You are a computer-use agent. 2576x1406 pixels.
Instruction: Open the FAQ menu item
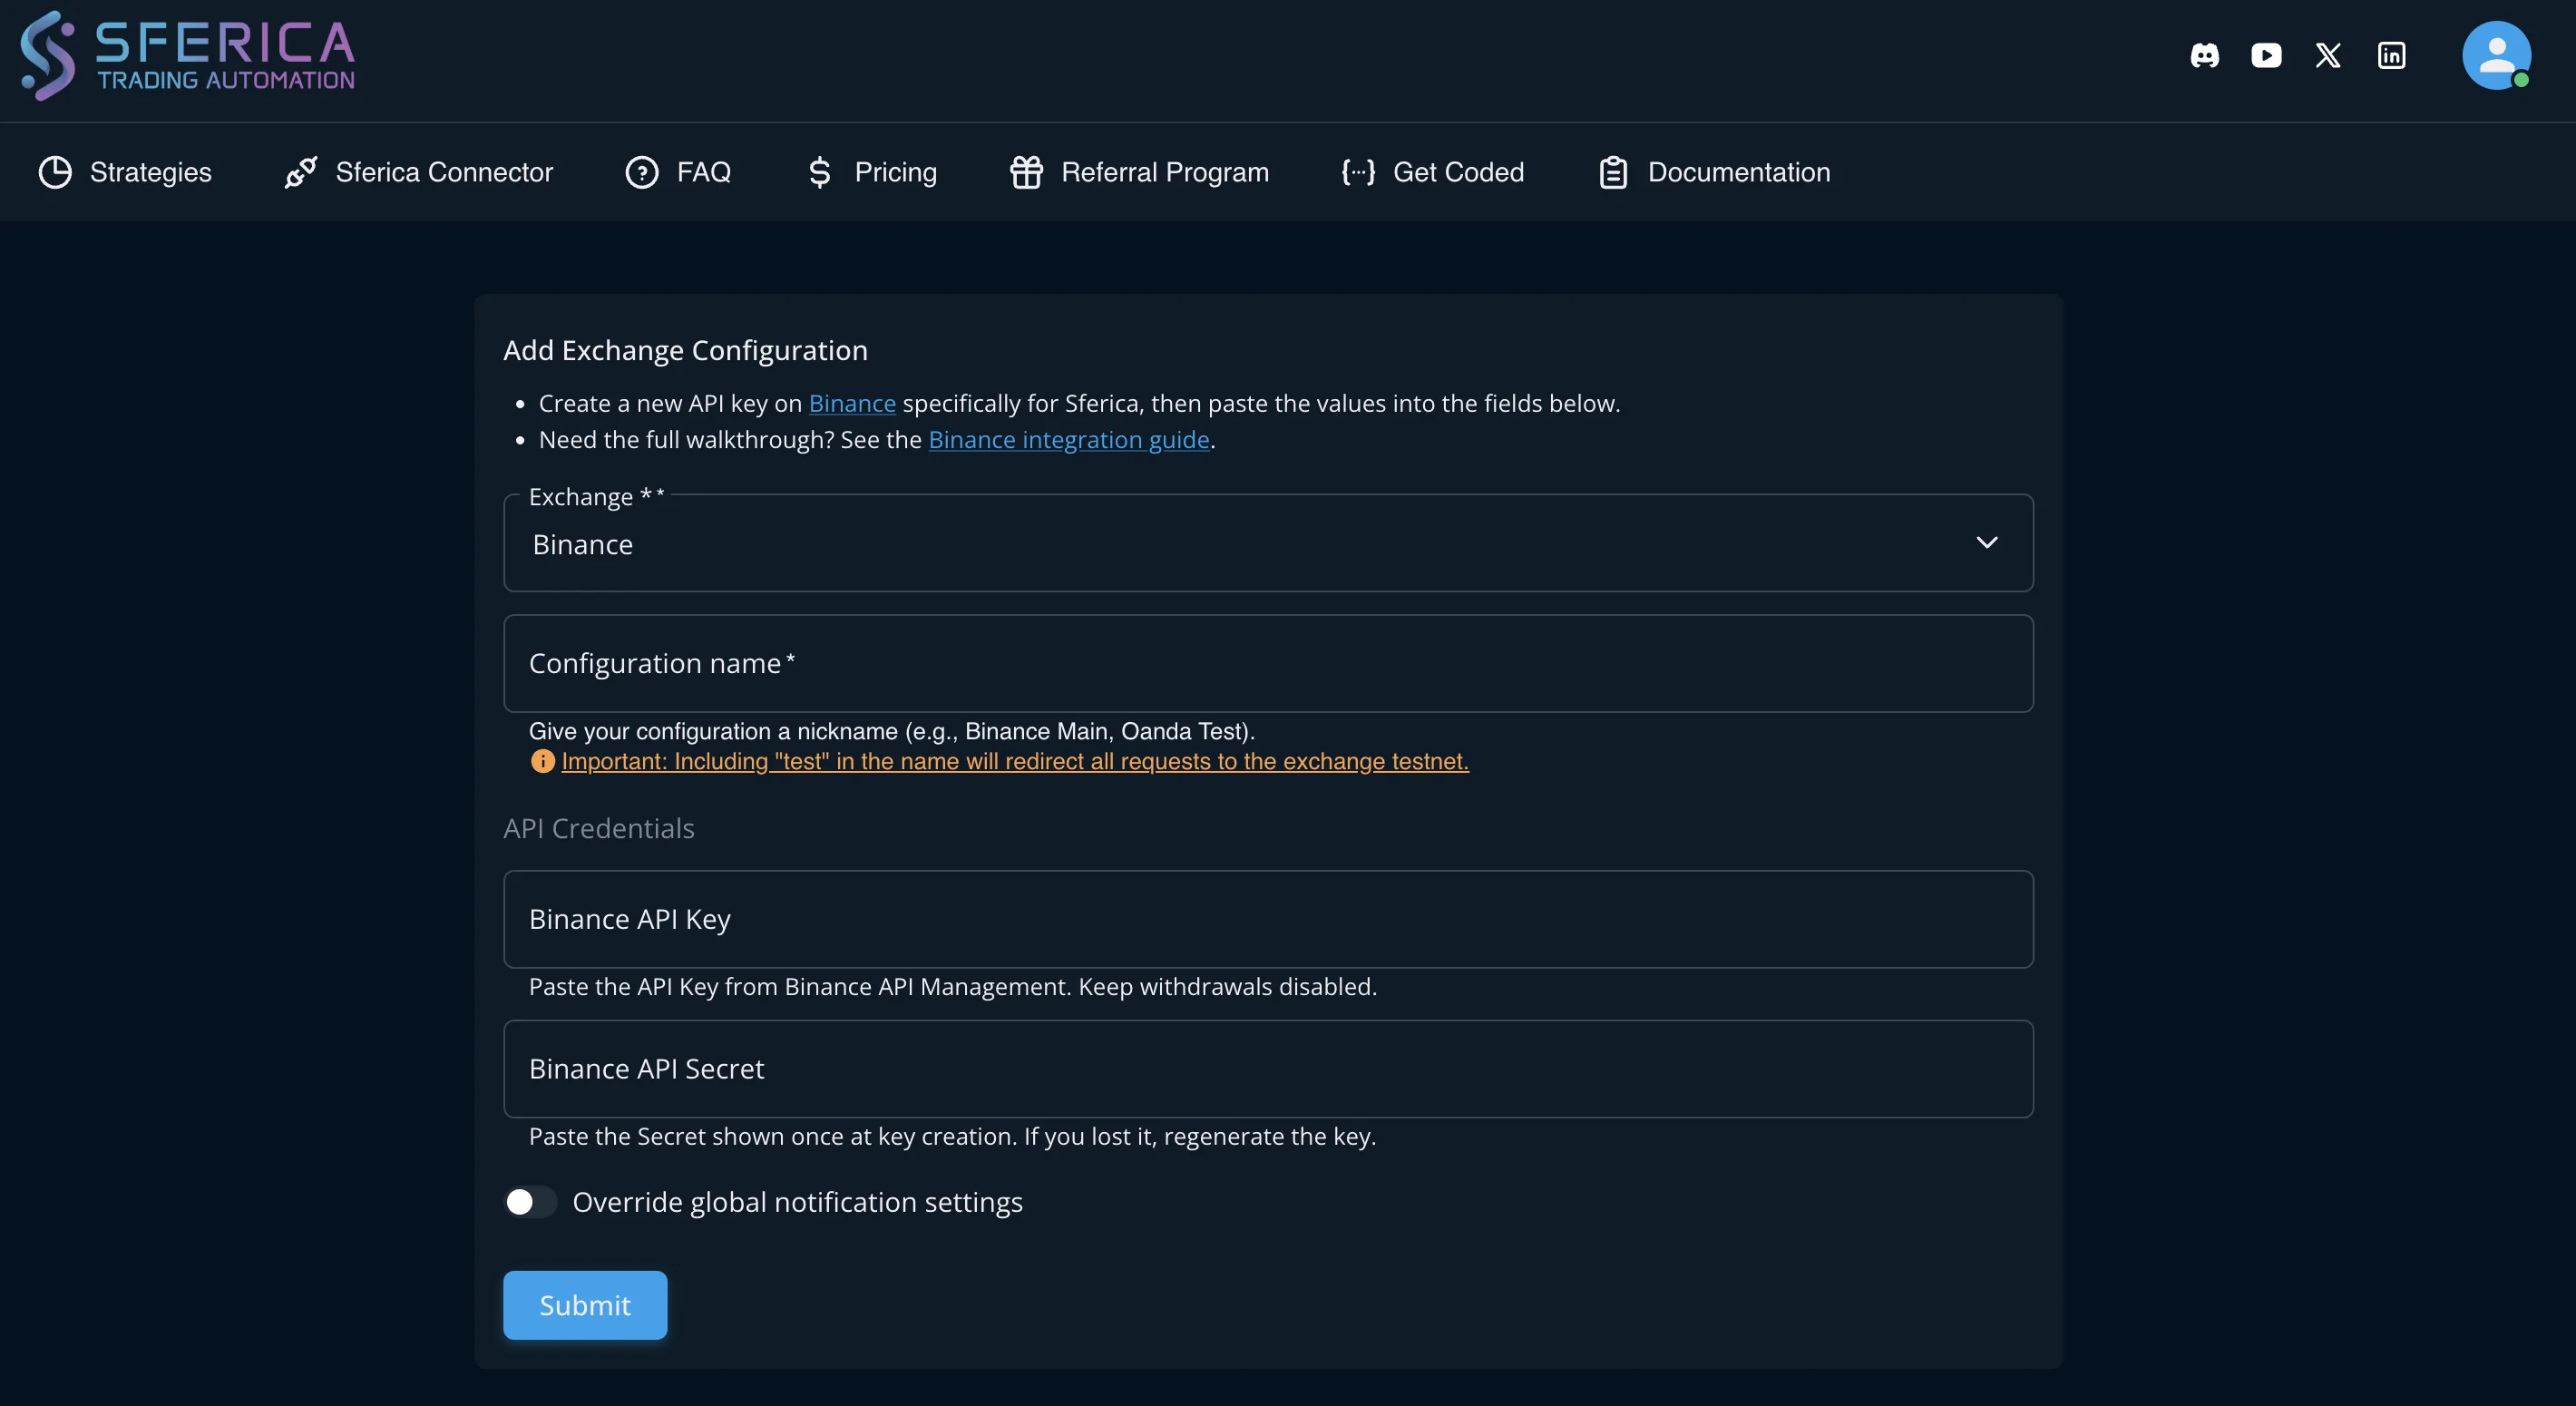(x=678, y=172)
